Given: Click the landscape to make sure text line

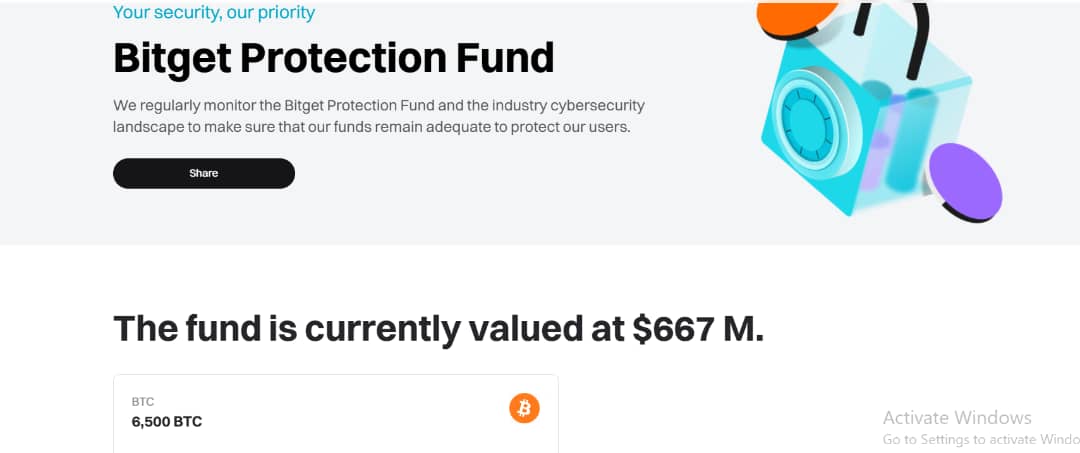Looking at the screenshot, I should coord(372,128).
